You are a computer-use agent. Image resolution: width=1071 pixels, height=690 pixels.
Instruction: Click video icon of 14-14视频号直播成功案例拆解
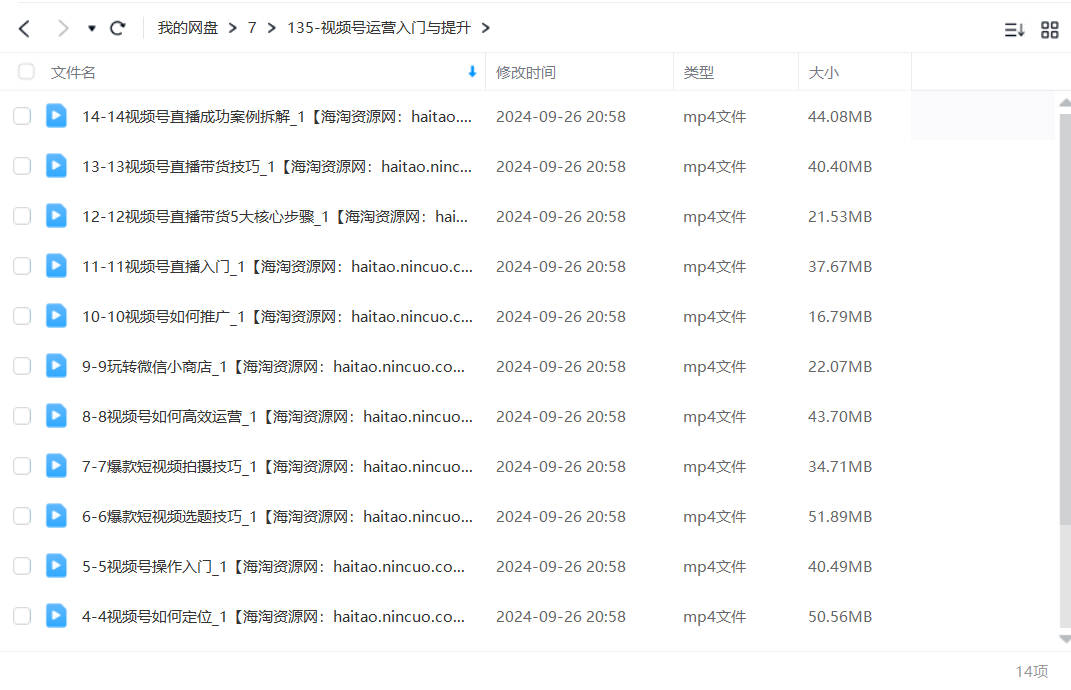click(x=56, y=115)
